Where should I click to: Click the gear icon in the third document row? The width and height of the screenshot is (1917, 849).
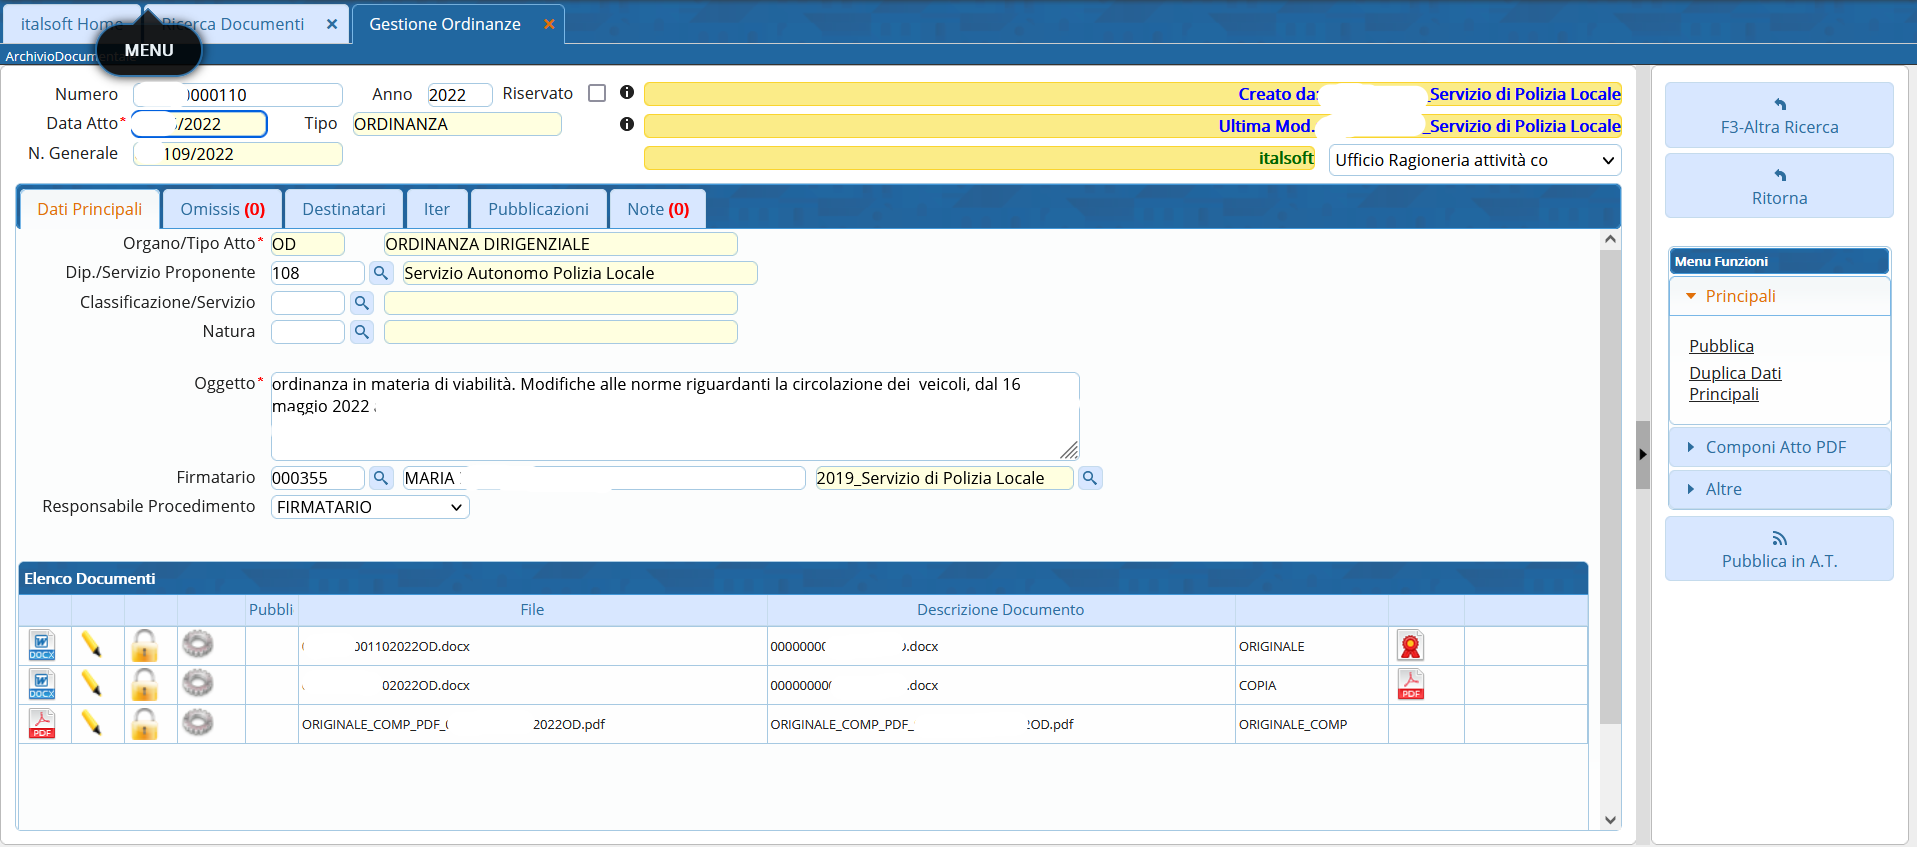[198, 723]
